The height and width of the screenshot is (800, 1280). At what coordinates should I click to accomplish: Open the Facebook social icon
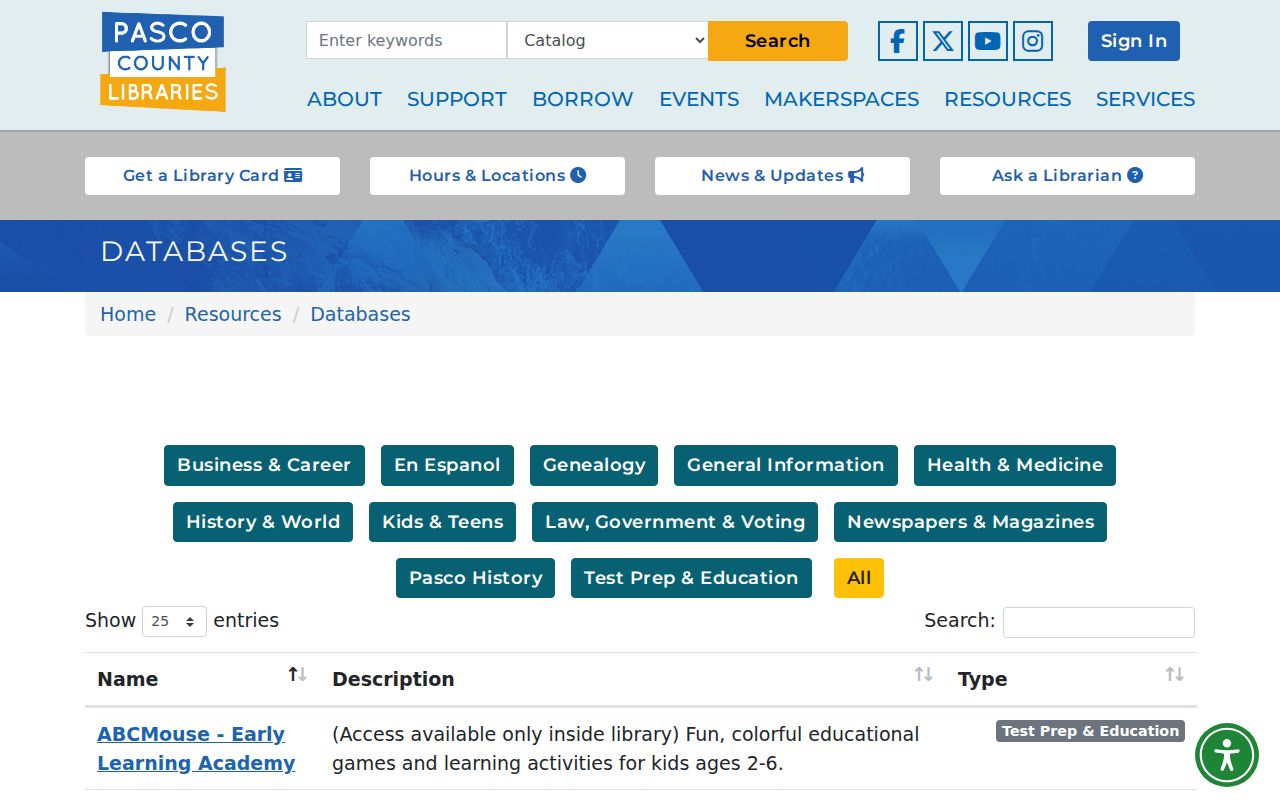tap(897, 41)
